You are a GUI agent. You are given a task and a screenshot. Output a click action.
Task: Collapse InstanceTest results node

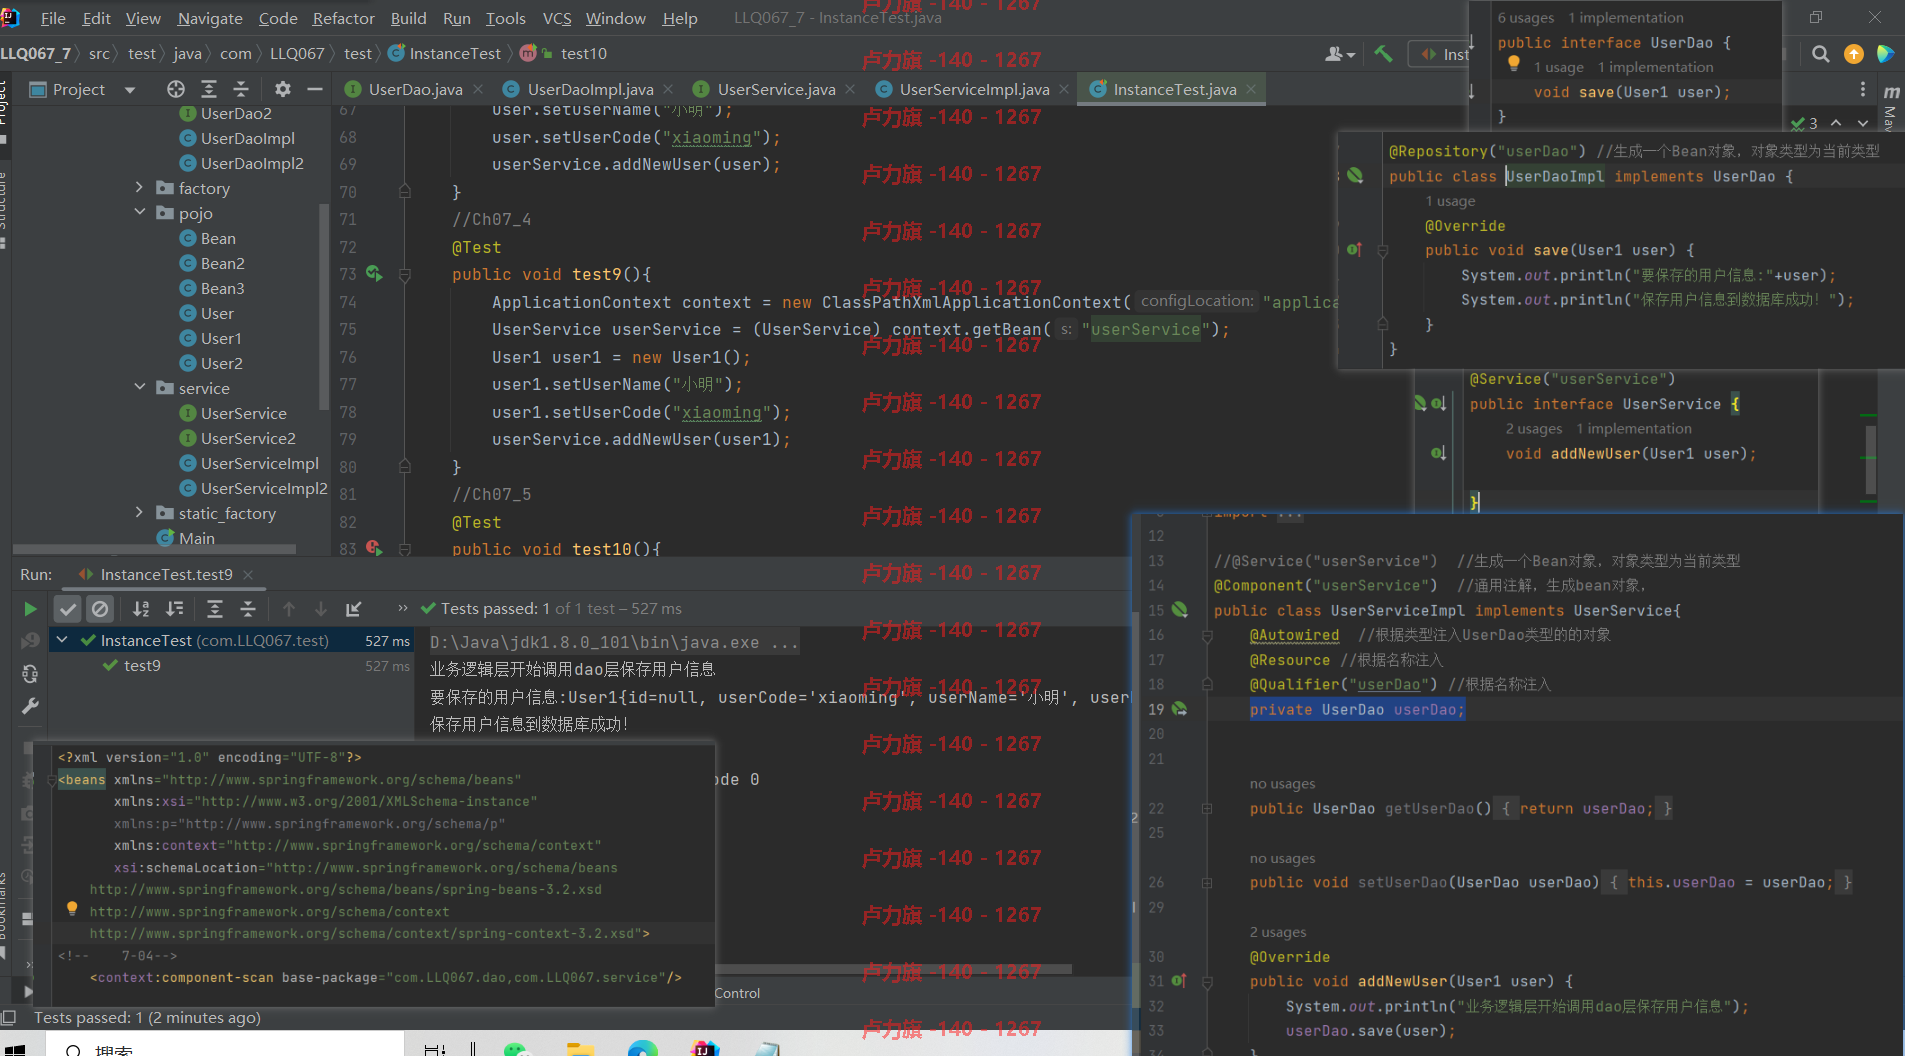(62, 640)
